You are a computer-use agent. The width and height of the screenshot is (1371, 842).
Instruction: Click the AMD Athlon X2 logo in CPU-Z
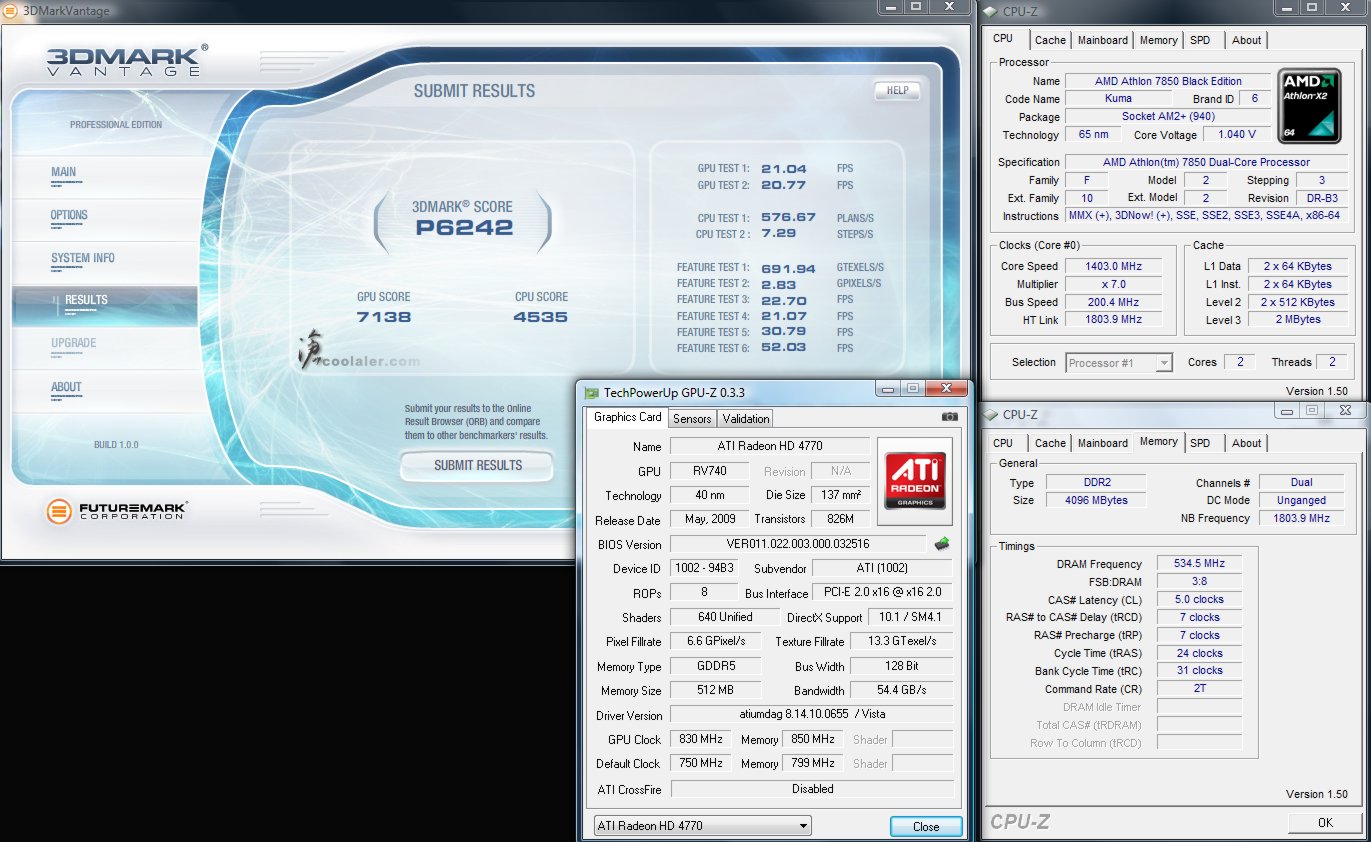click(x=1309, y=105)
